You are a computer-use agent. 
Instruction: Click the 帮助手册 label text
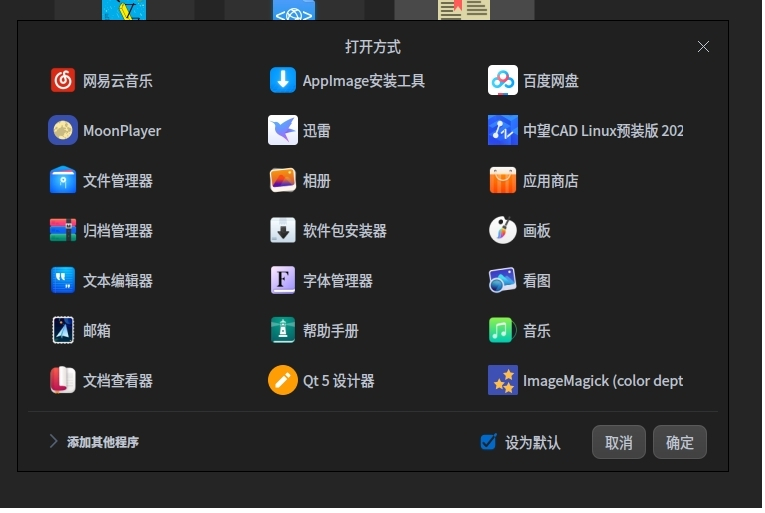[x=331, y=331]
